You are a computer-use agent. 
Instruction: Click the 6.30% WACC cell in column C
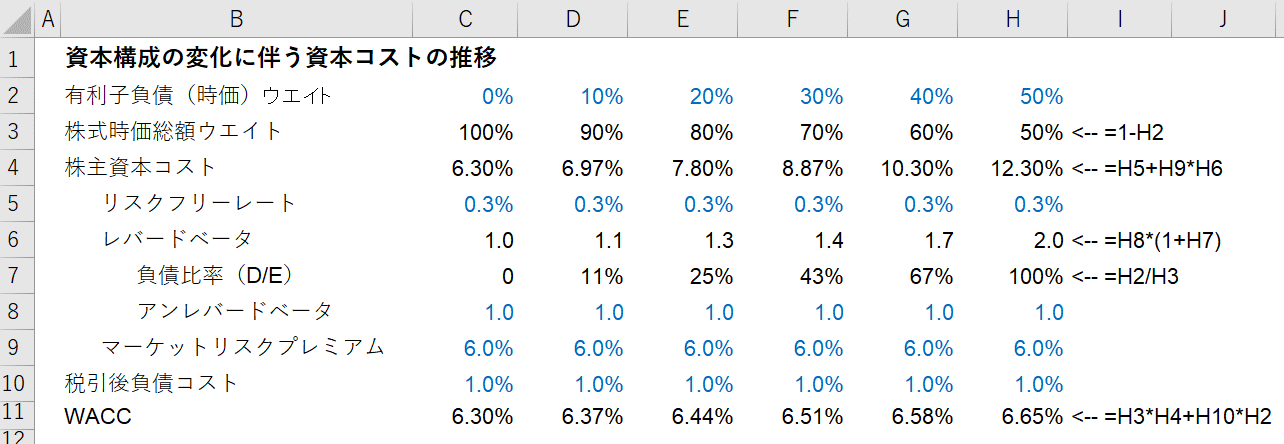pyautogui.click(x=482, y=416)
